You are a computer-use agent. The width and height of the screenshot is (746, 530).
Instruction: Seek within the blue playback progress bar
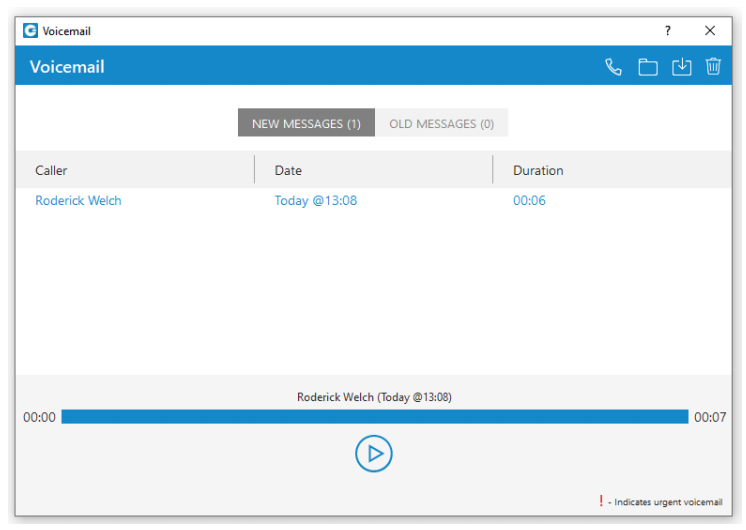(375, 417)
